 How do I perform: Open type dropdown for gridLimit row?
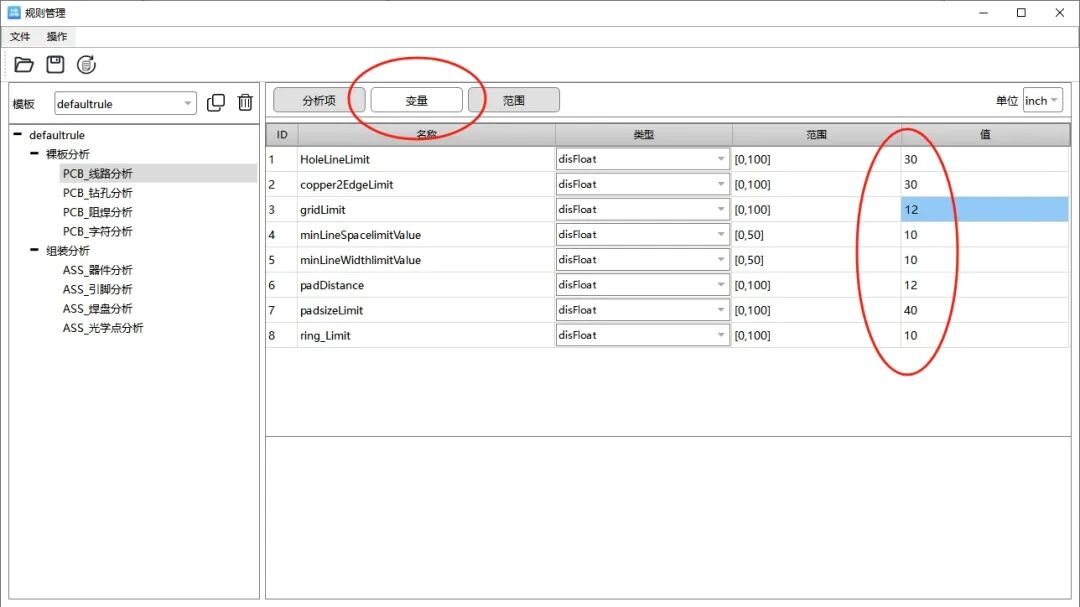coord(642,209)
